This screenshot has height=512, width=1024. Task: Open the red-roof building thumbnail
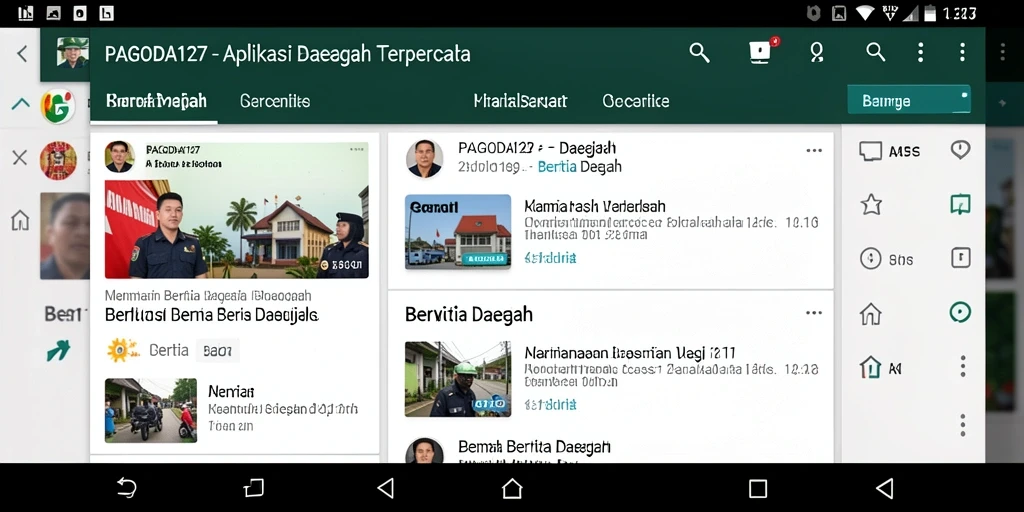(x=458, y=231)
